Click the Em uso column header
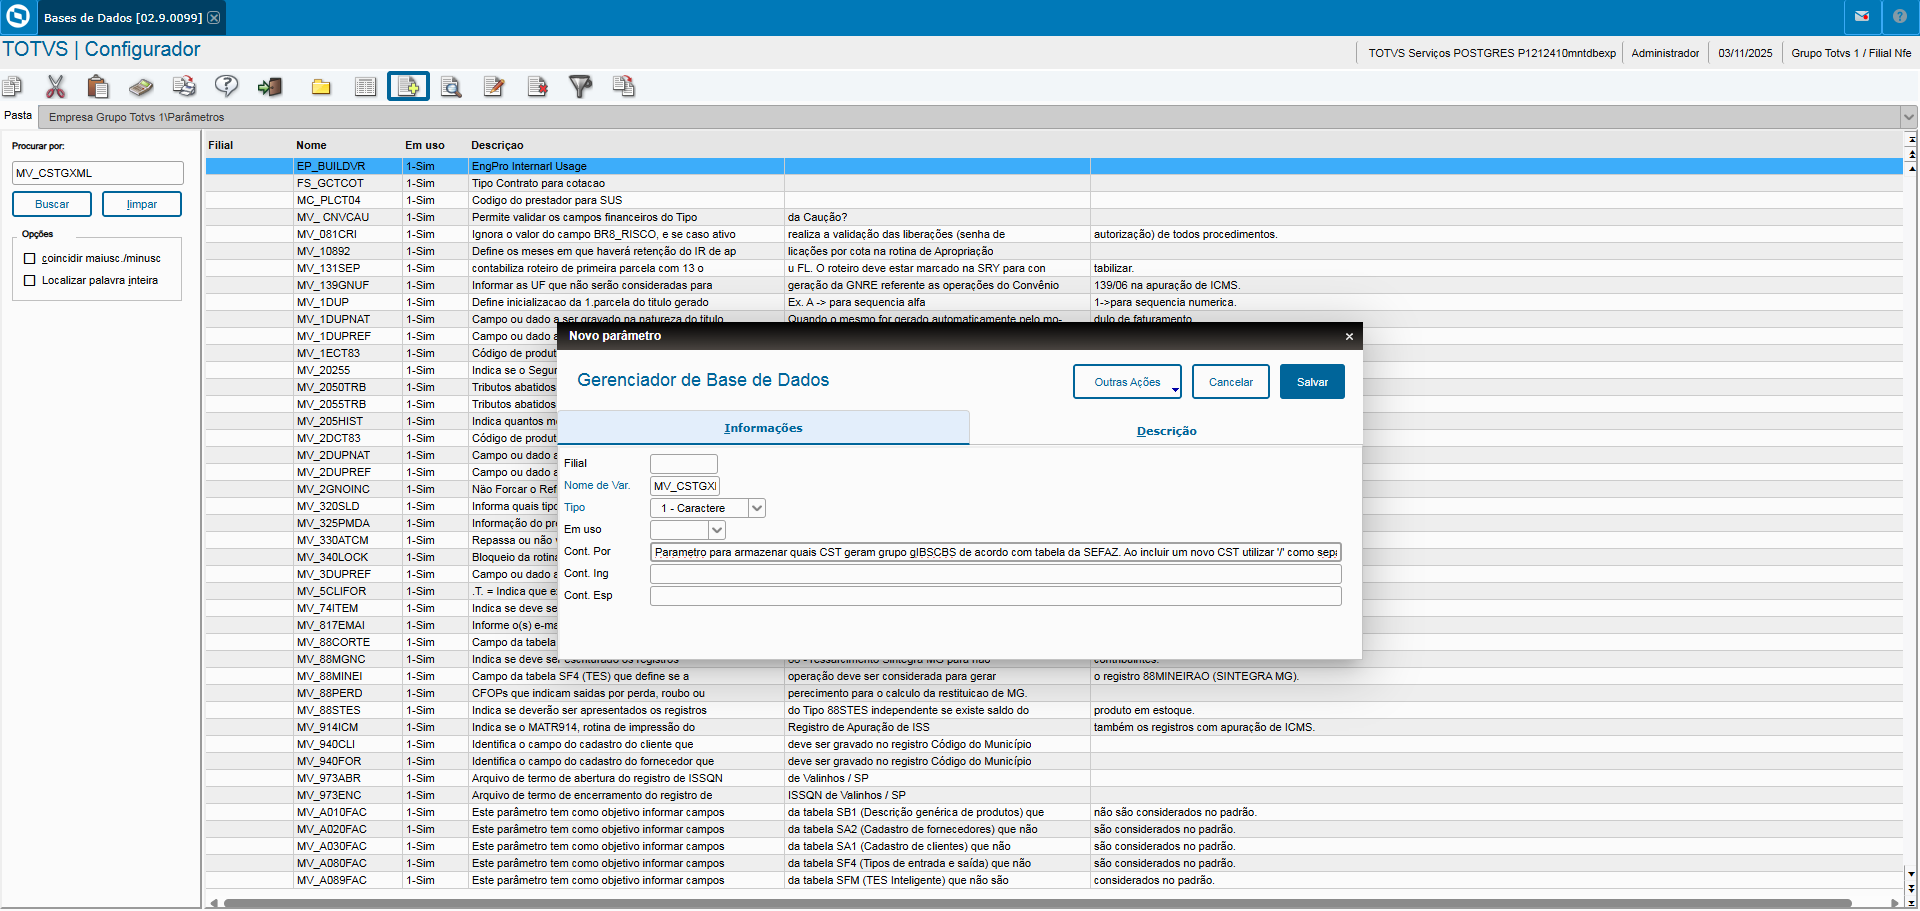Screen dimensions: 1920x911 point(425,145)
